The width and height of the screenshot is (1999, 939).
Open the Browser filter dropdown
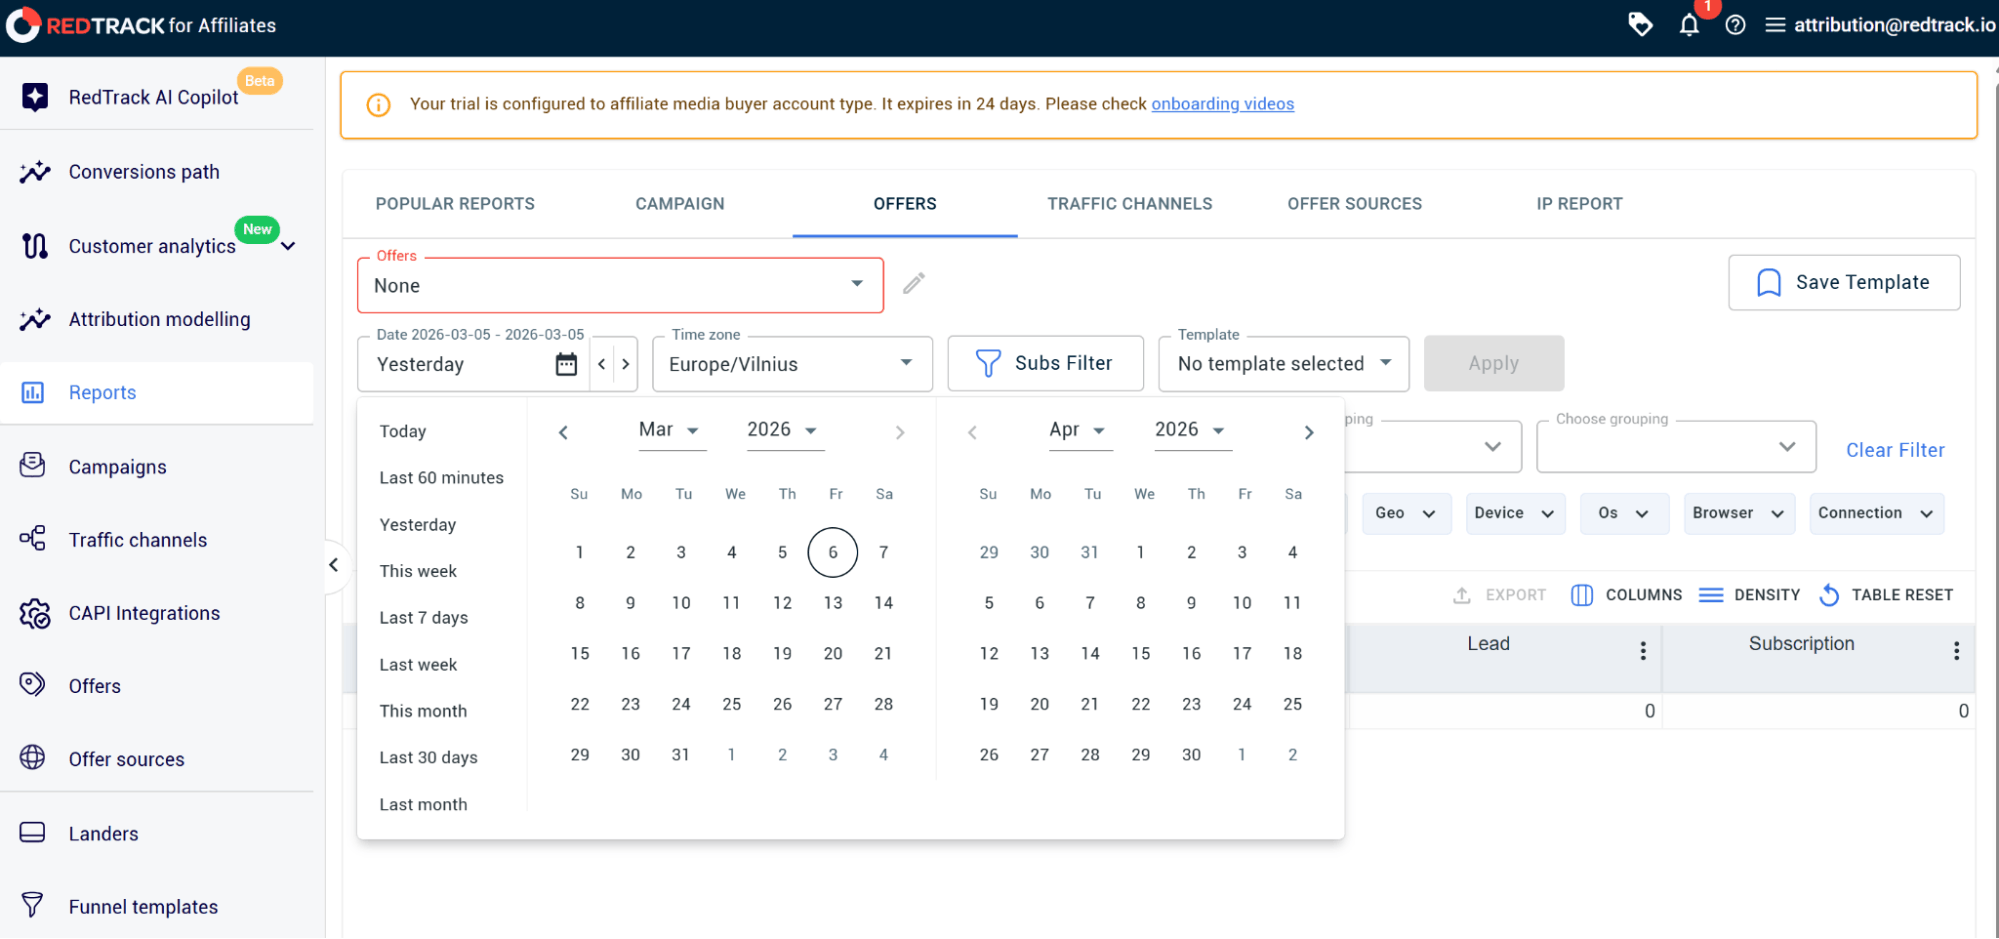[x=1739, y=513]
